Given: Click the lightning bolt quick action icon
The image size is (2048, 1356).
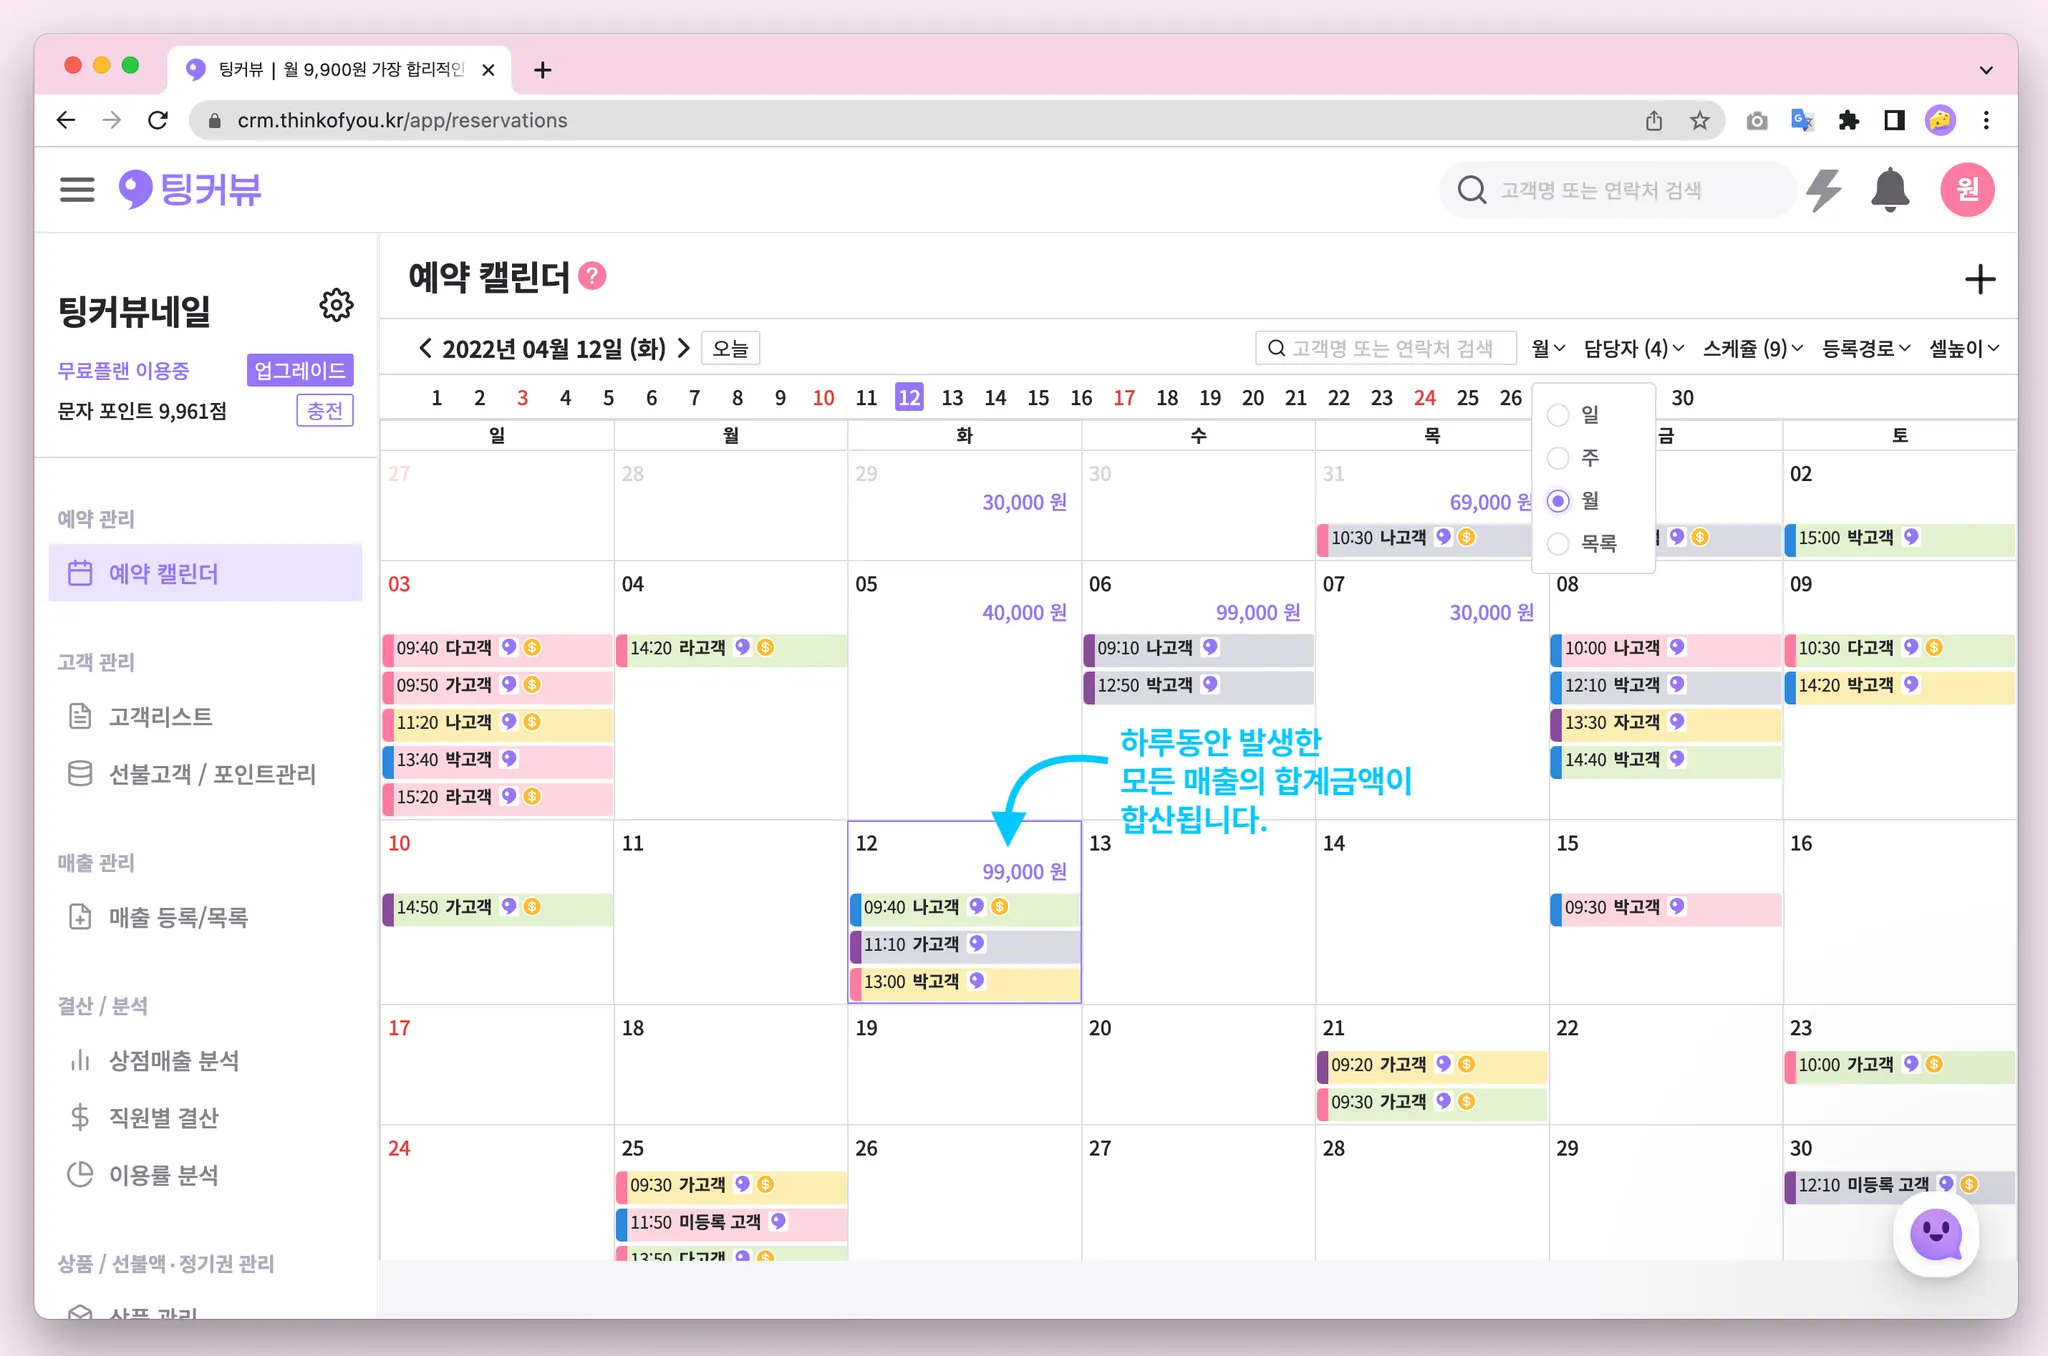Looking at the screenshot, I should click(1824, 189).
